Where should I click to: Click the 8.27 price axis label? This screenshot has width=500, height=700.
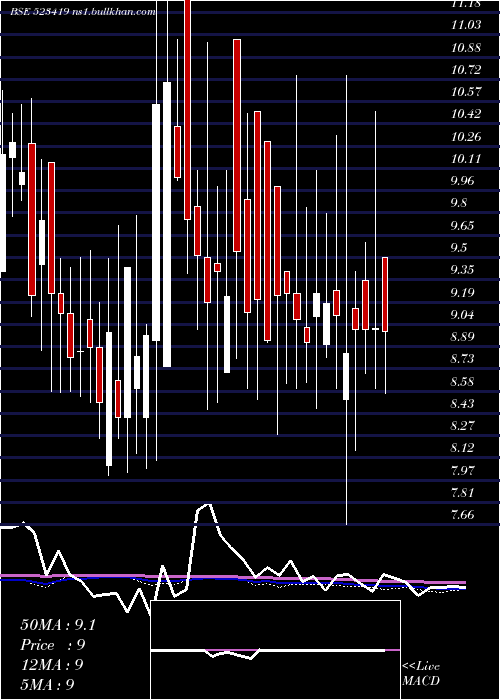pos(464,425)
